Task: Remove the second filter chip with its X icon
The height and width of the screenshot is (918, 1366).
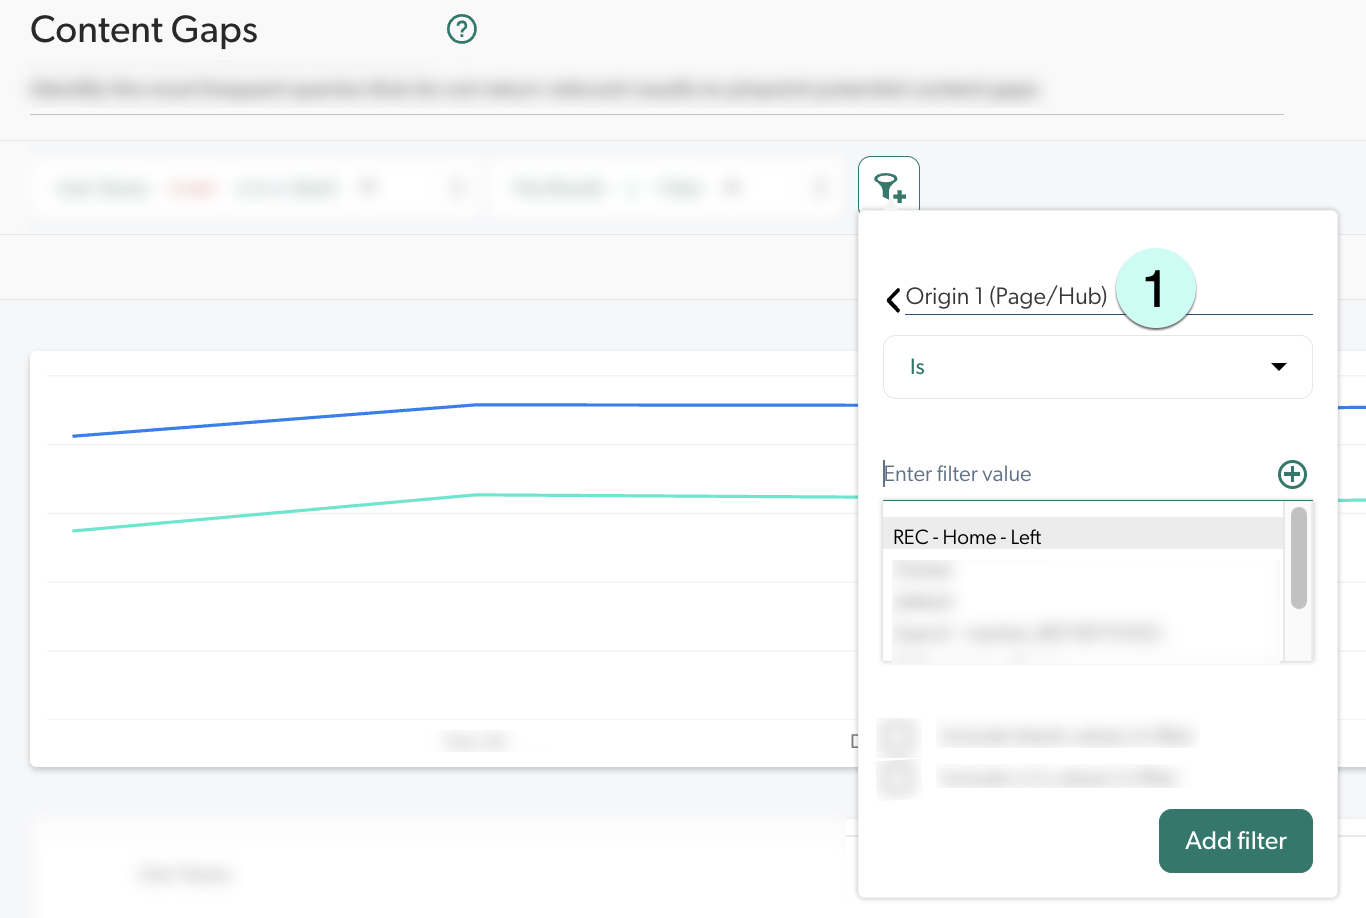Action: click(819, 187)
